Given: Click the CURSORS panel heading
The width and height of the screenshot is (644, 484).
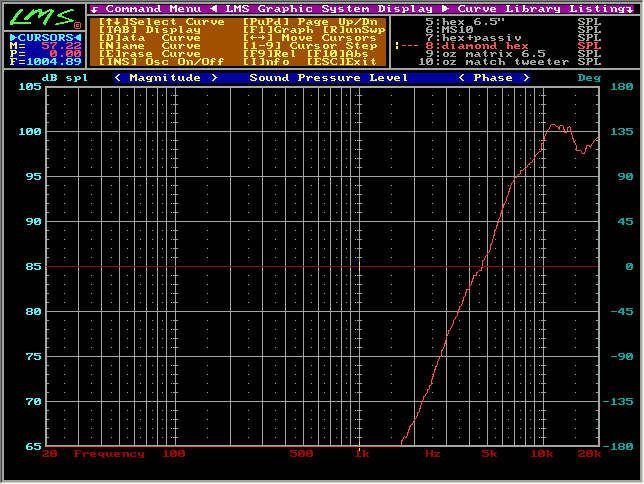Looking at the screenshot, I should [45, 38].
